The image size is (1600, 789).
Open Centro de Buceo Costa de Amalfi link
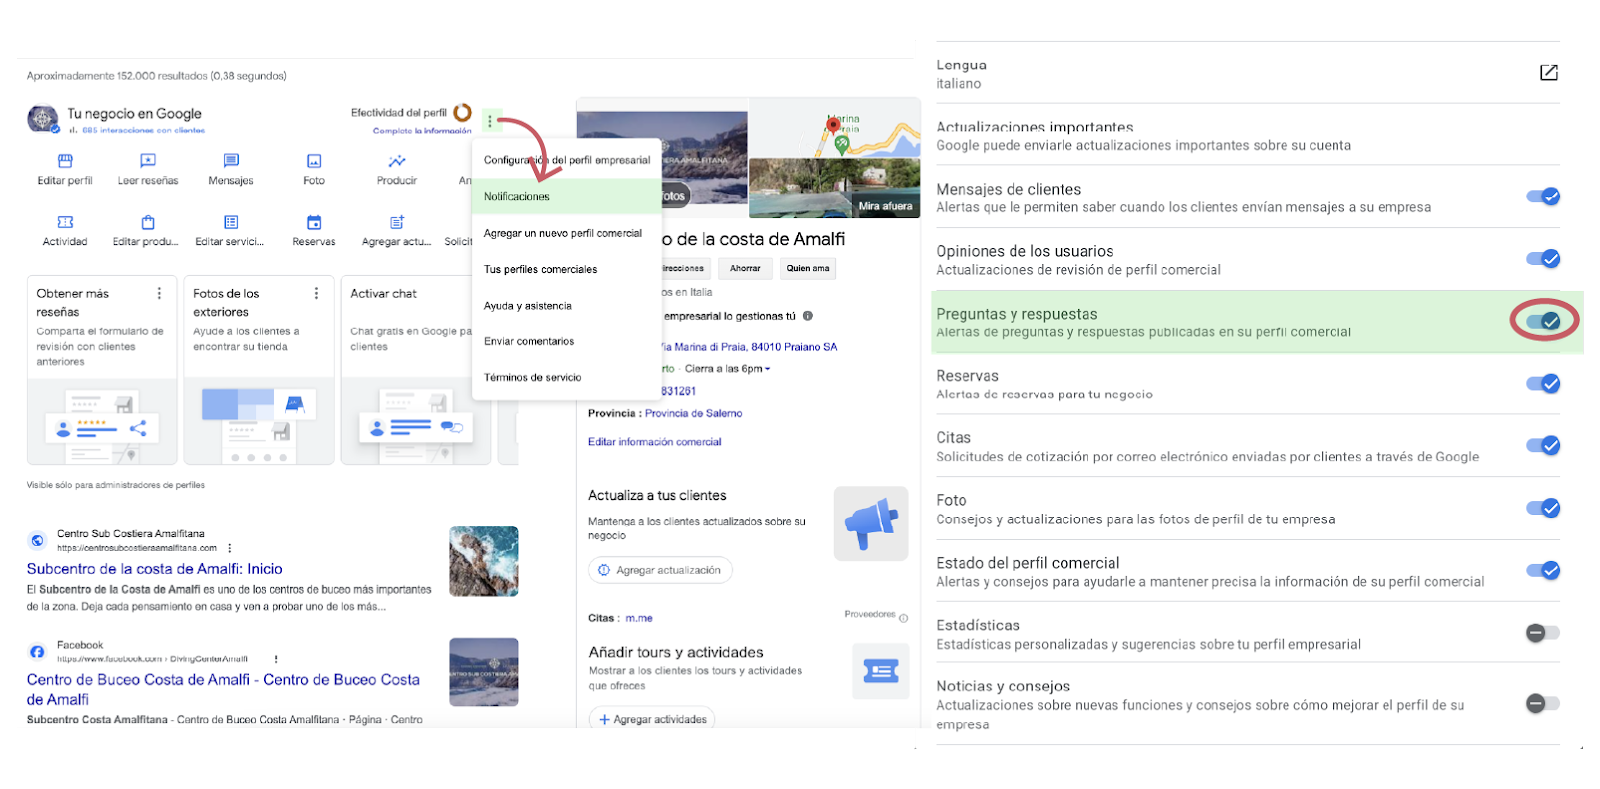click(223, 689)
